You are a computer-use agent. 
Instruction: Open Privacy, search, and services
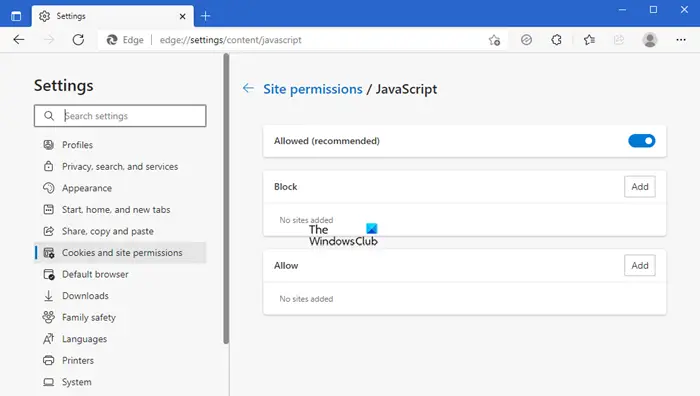click(120, 167)
